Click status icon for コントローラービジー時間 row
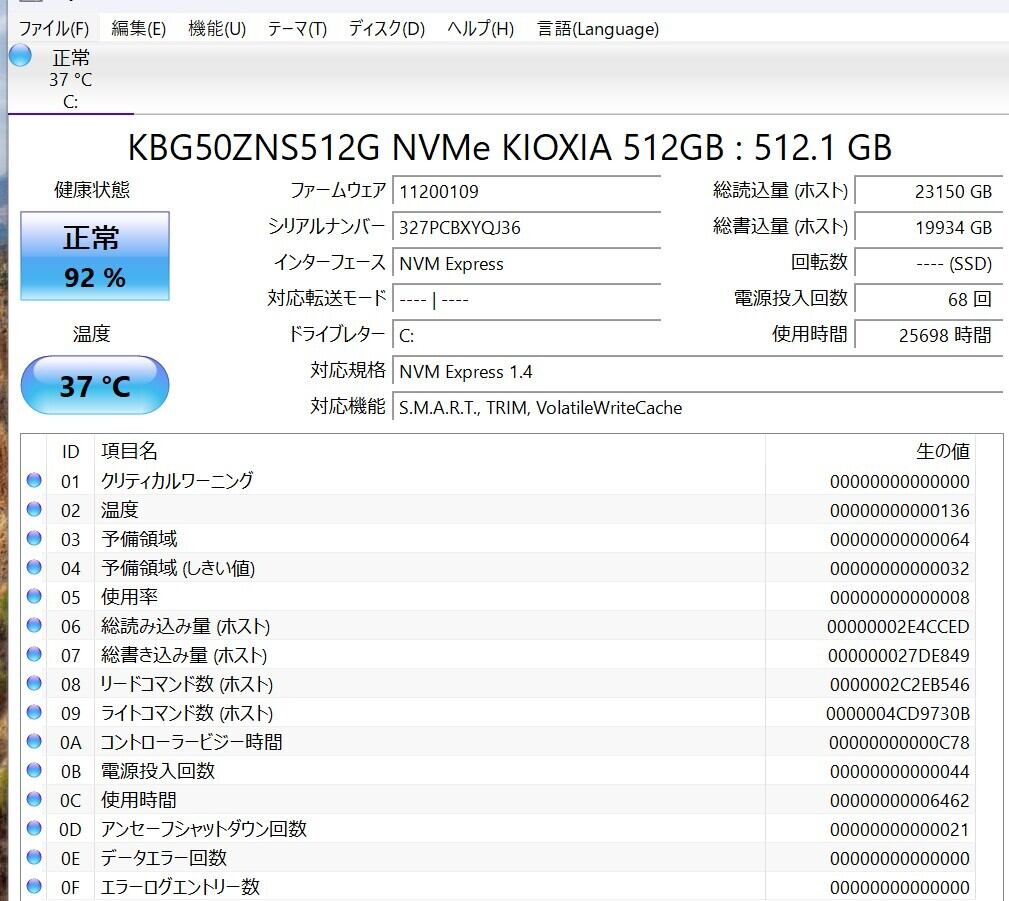 (34, 742)
